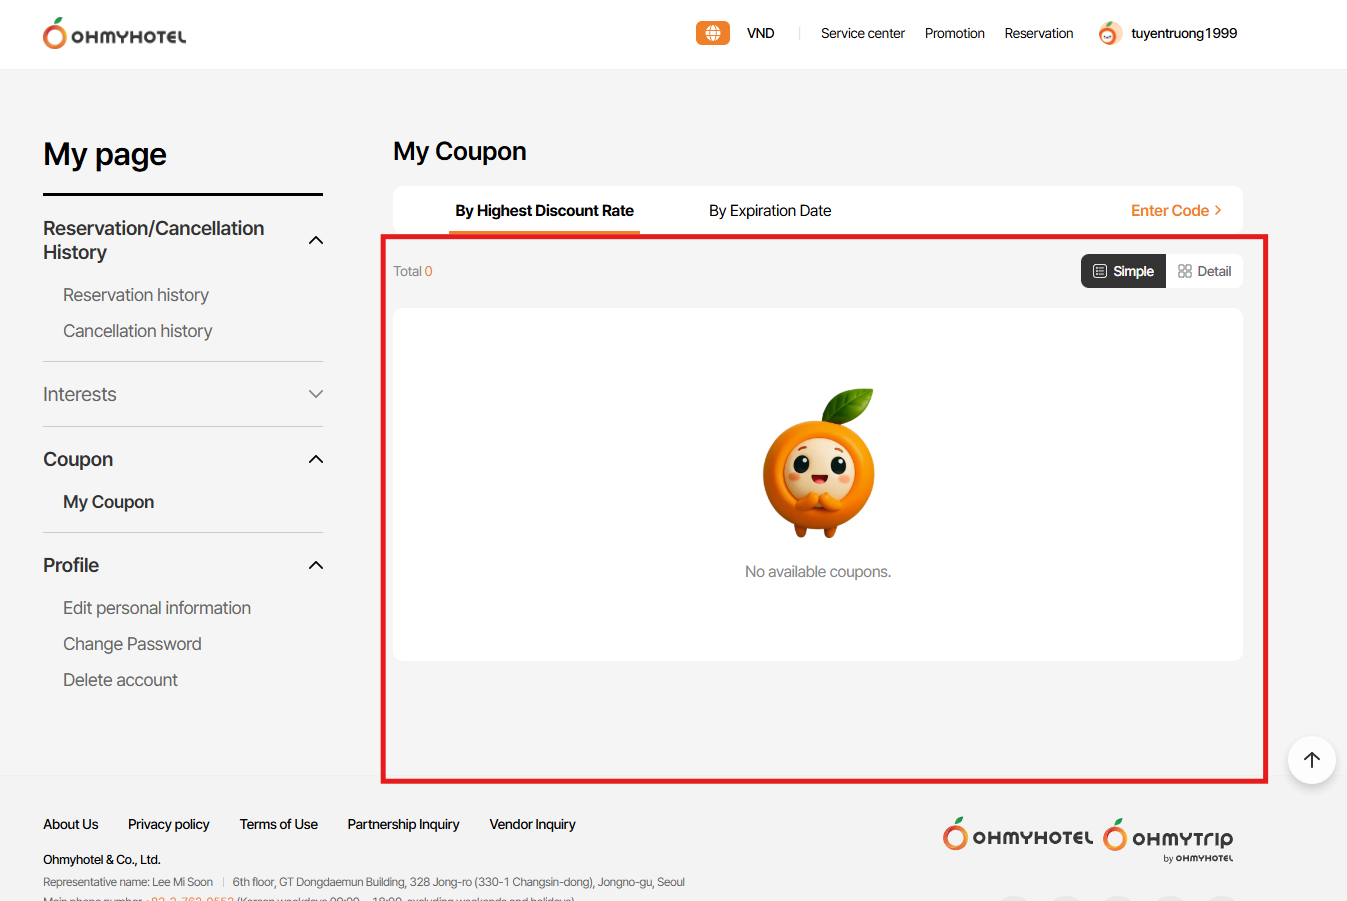Select the By Expiration Date tab
Screen dimensions: 1347x901
[770, 210]
